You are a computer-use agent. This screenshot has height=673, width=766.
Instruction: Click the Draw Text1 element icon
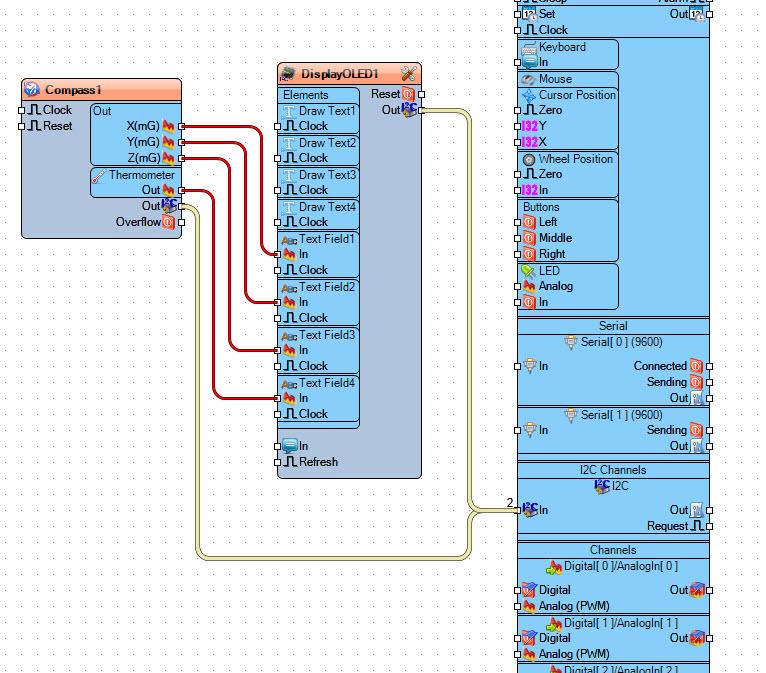(x=289, y=111)
